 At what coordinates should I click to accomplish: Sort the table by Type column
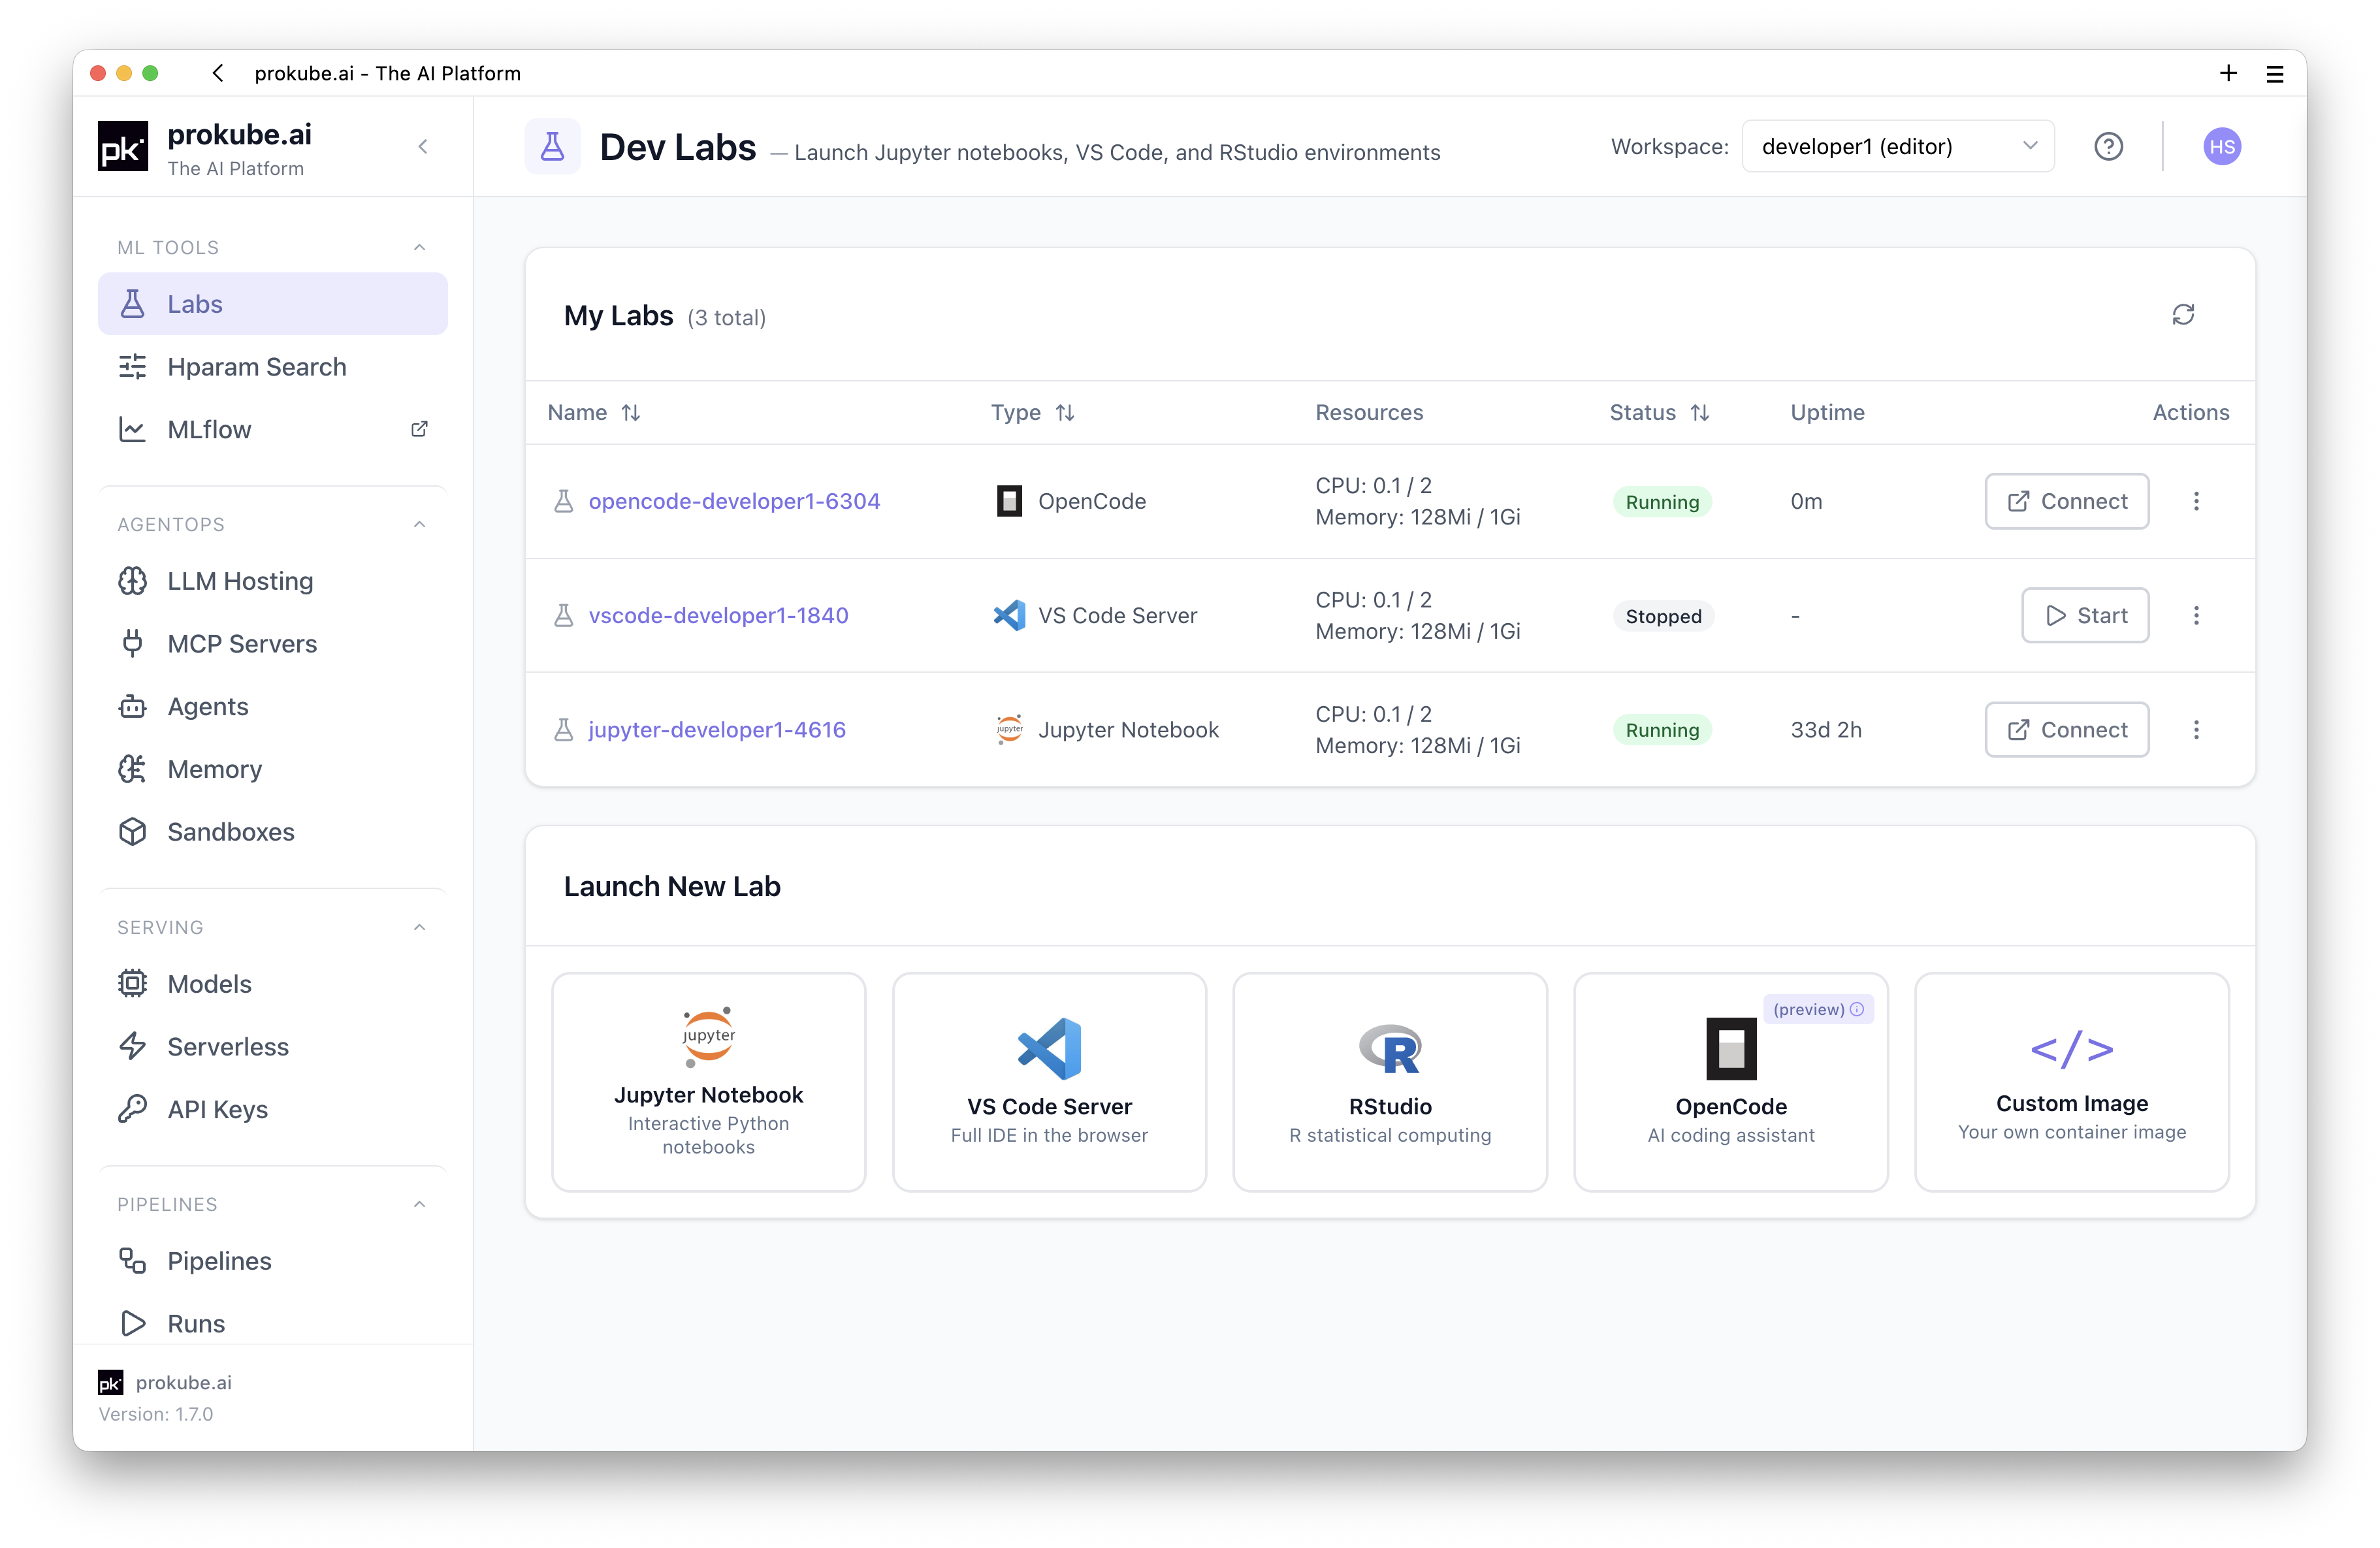[x=1033, y=412]
